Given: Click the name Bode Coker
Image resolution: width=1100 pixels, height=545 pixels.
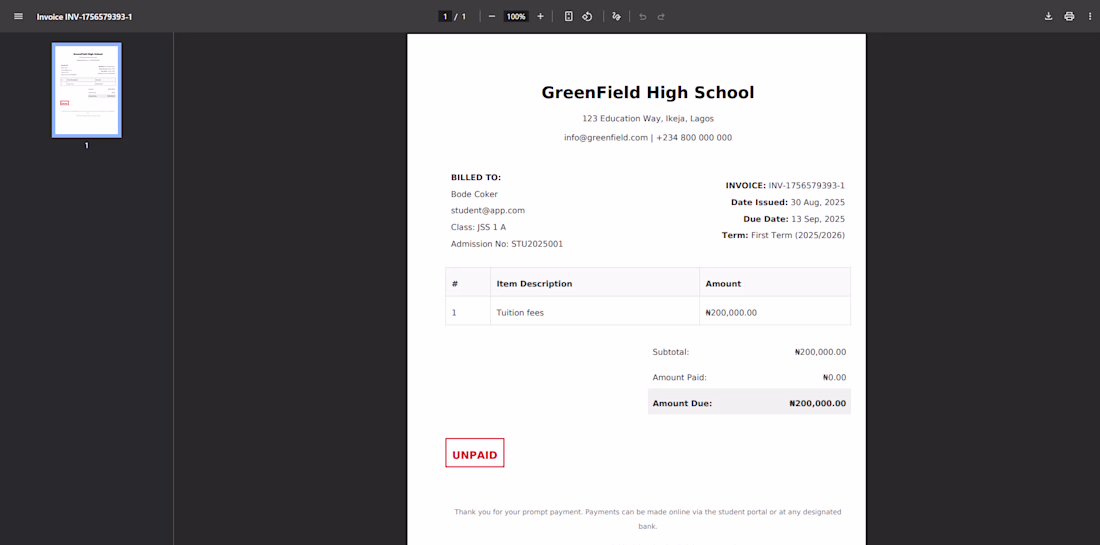Looking at the screenshot, I should coord(474,194).
